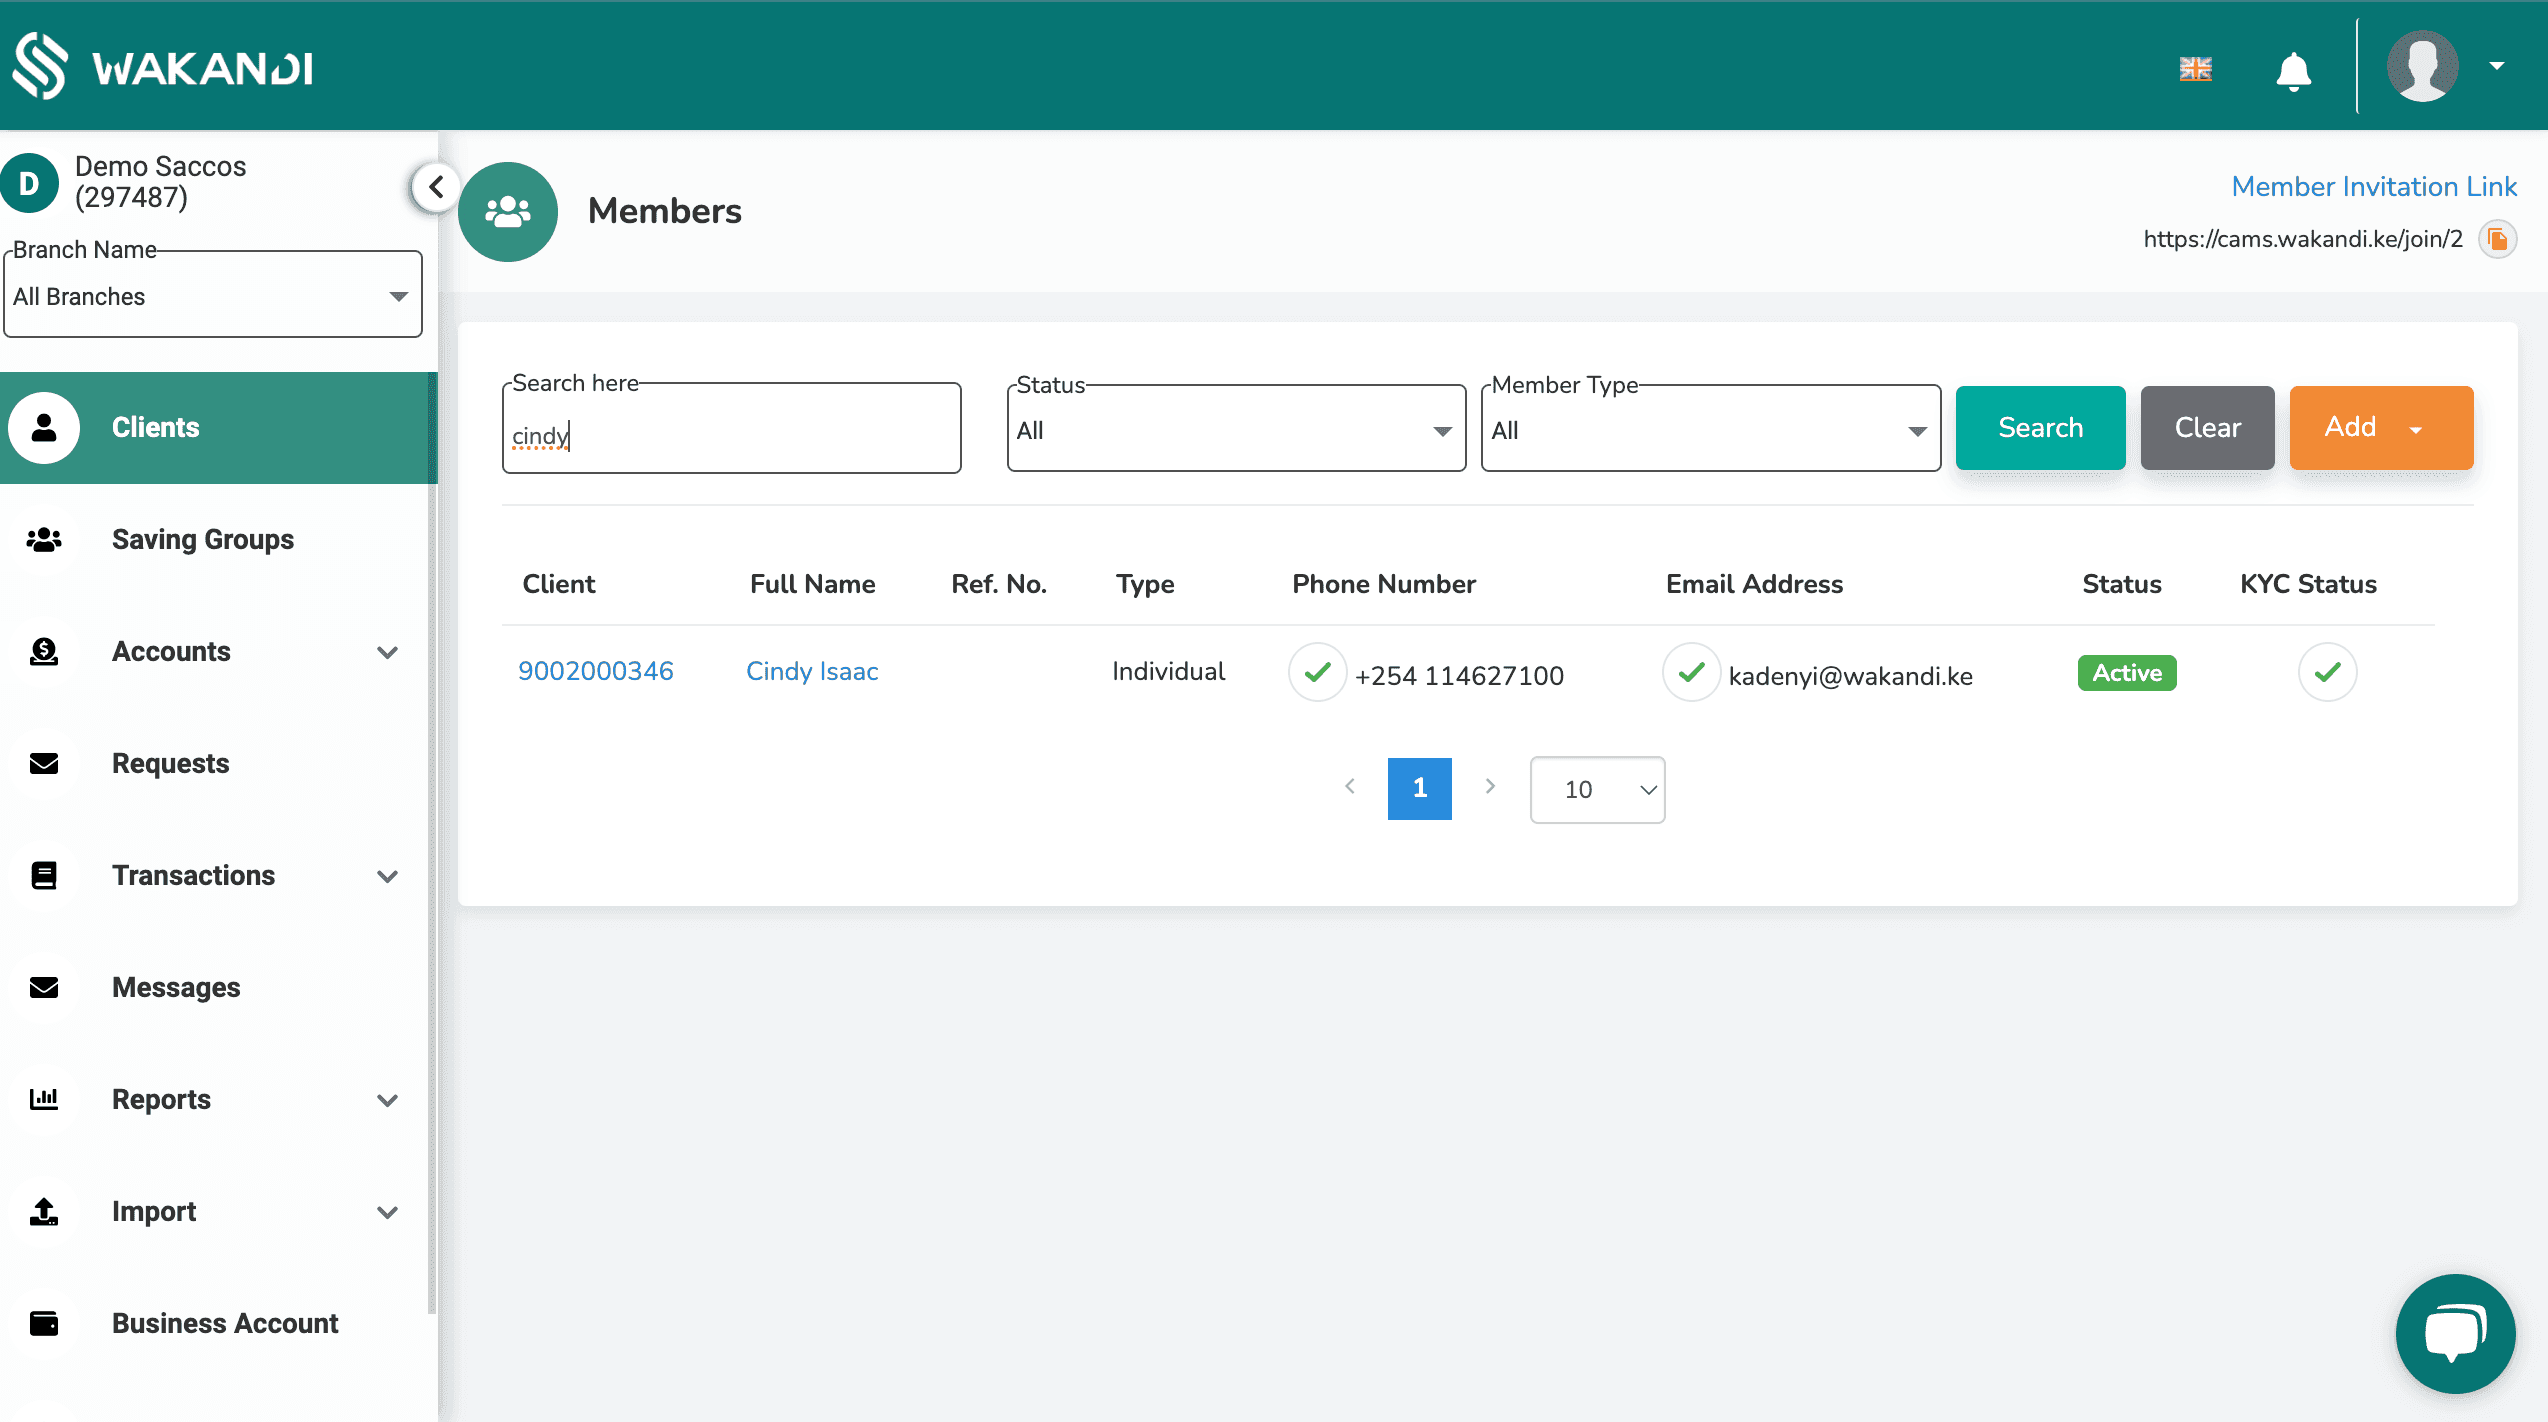Click the Demo Saccos D avatar
The width and height of the screenshot is (2548, 1422).
[29, 183]
